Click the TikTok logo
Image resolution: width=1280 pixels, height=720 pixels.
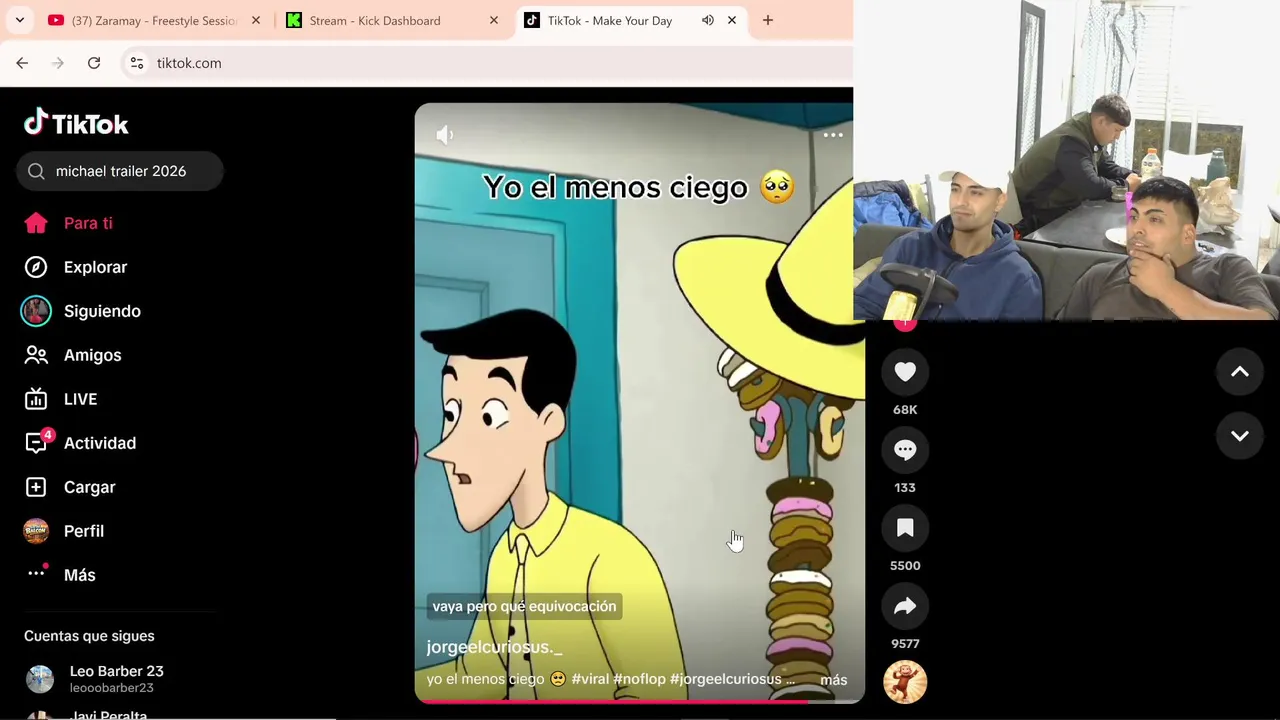[76, 123]
